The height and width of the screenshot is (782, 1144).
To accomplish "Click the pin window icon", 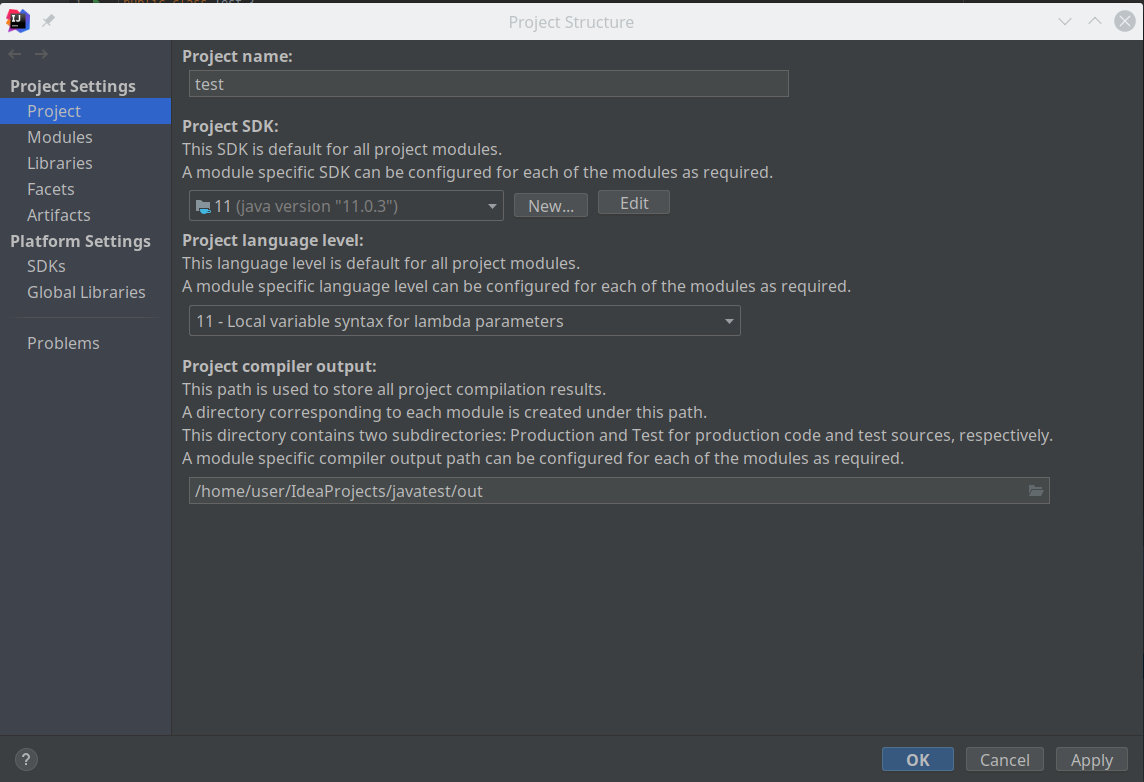I will [48, 21].
